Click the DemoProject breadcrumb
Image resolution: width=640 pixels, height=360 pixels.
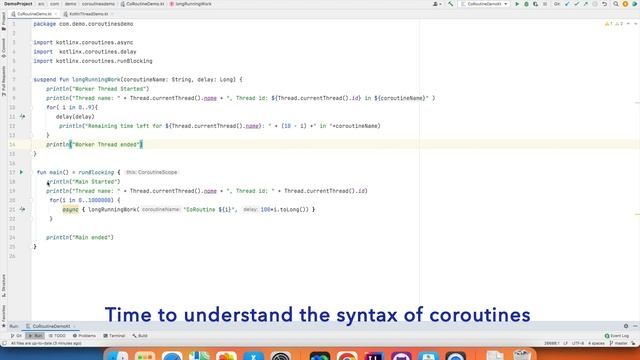click(x=18, y=4)
